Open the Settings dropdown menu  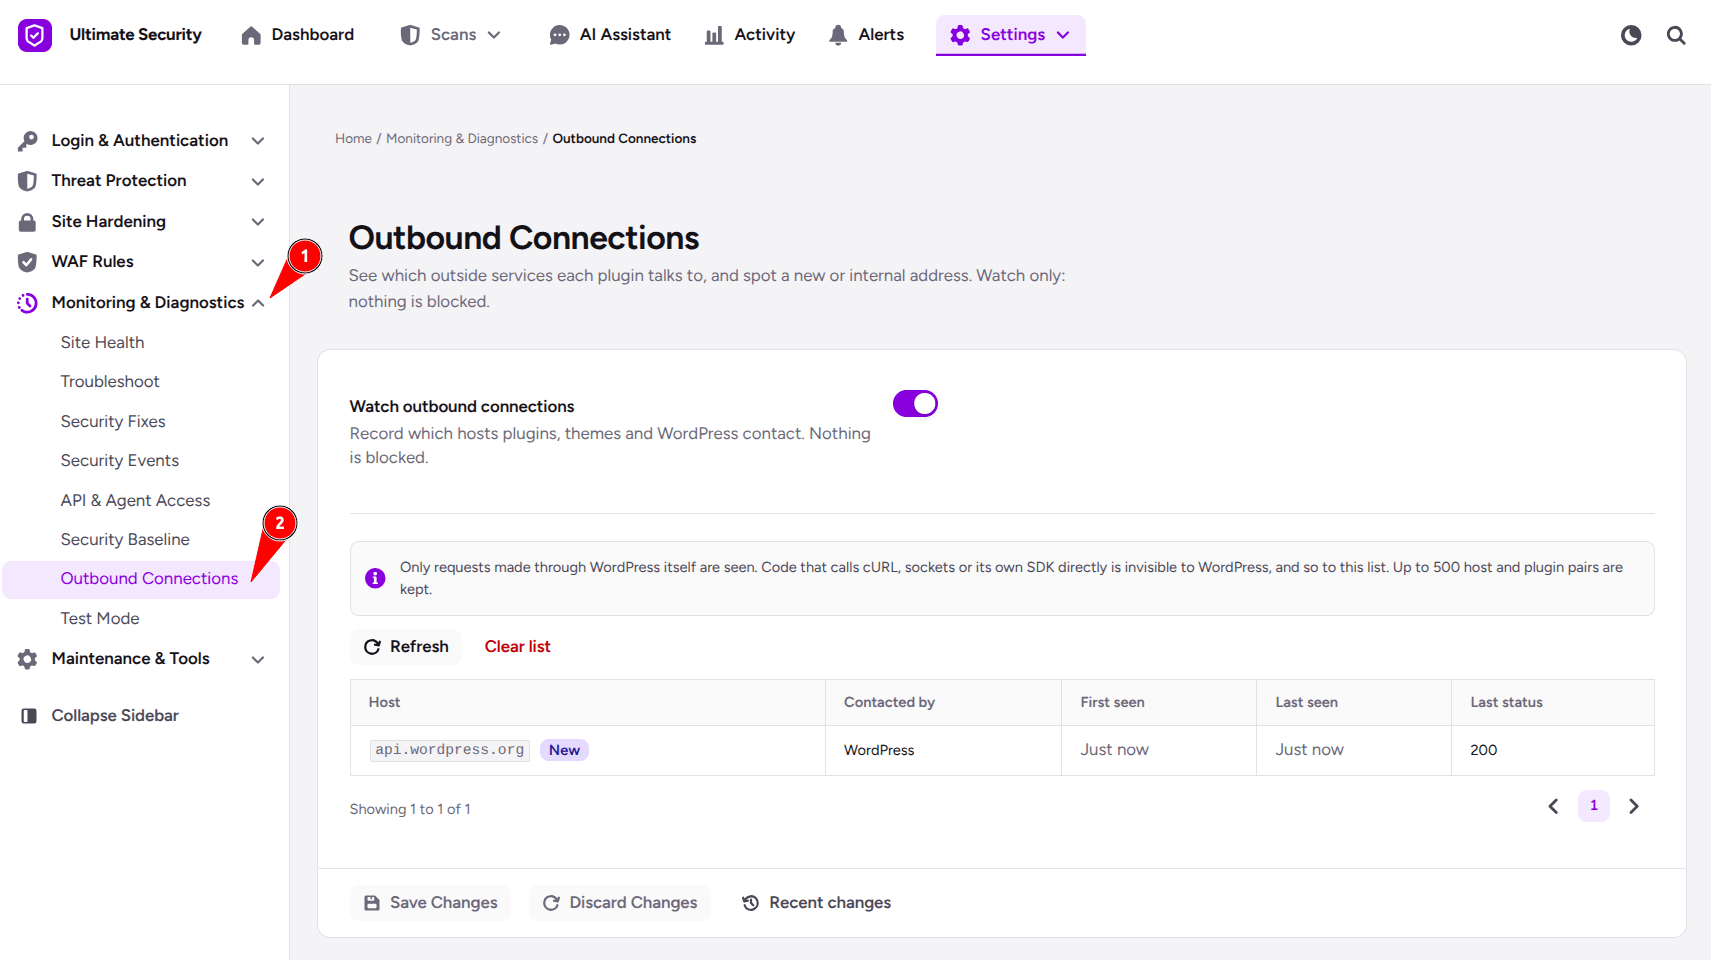coord(1010,35)
